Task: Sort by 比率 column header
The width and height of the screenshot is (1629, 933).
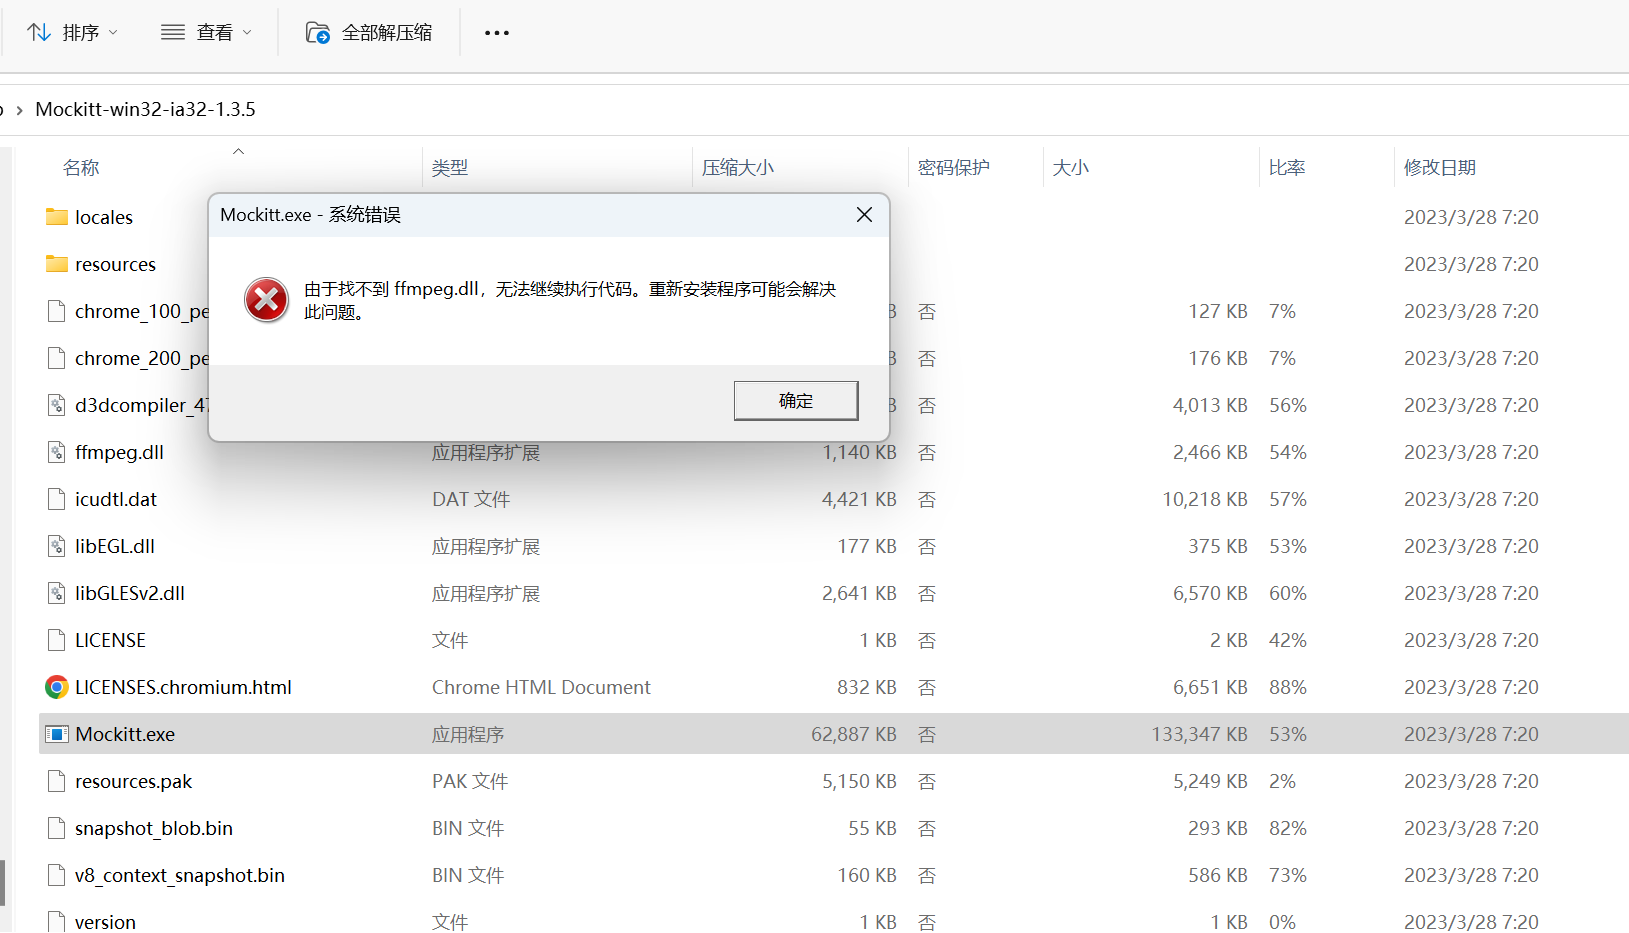Action: pyautogui.click(x=1287, y=168)
